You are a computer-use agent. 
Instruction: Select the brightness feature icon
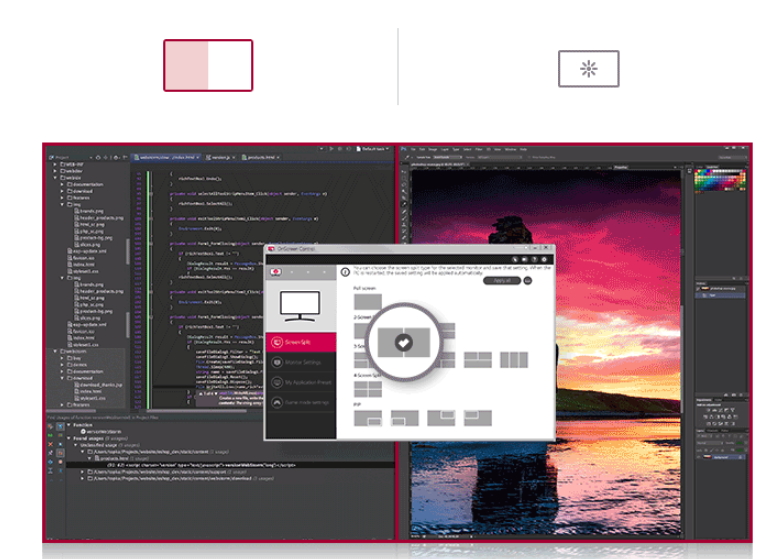pyautogui.click(x=588, y=69)
